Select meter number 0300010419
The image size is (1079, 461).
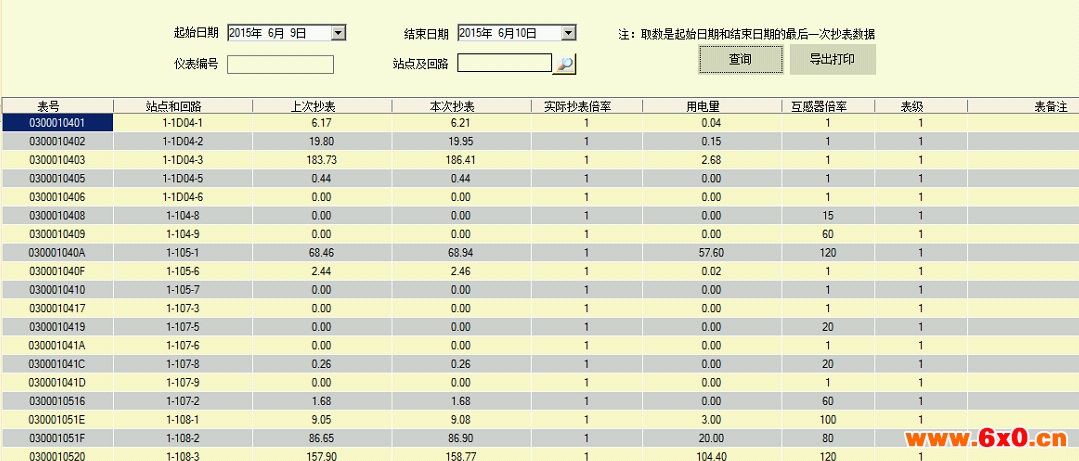(57, 326)
